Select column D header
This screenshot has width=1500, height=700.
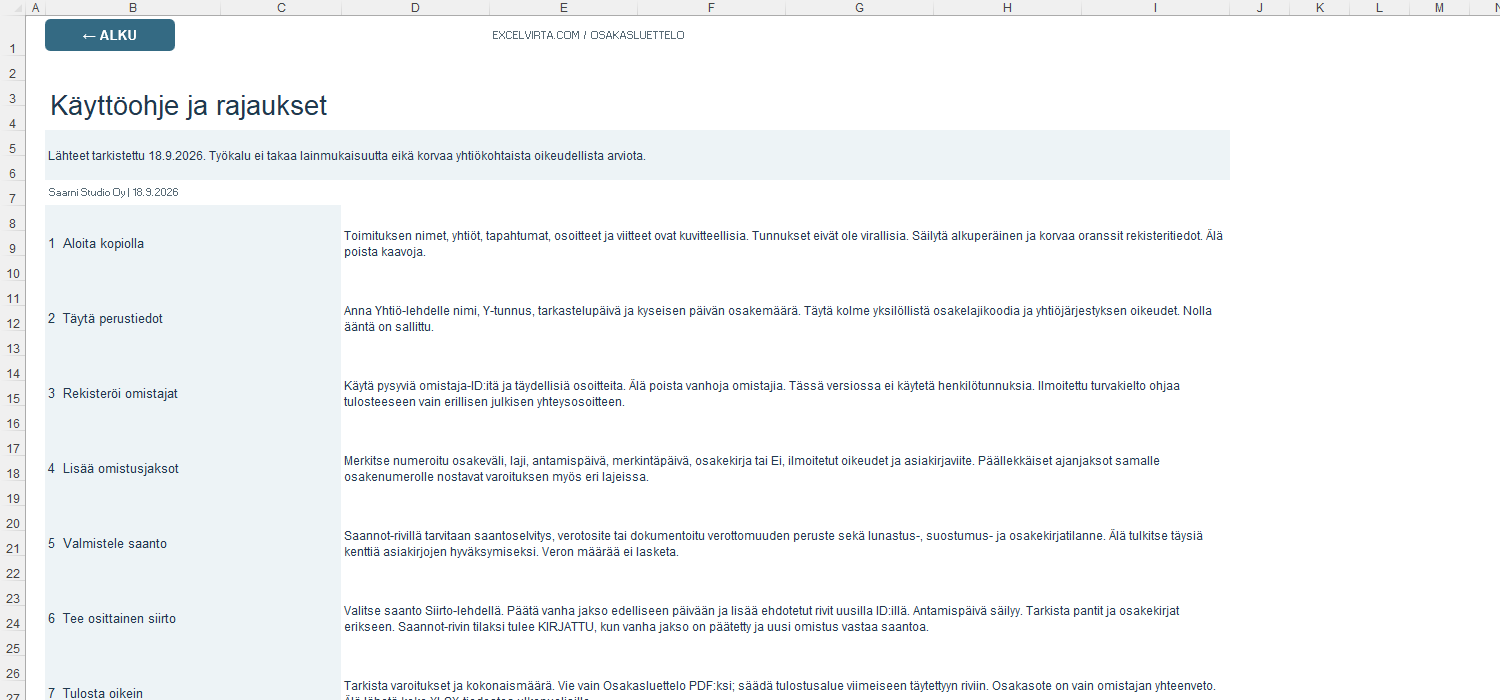coord(415,8)
